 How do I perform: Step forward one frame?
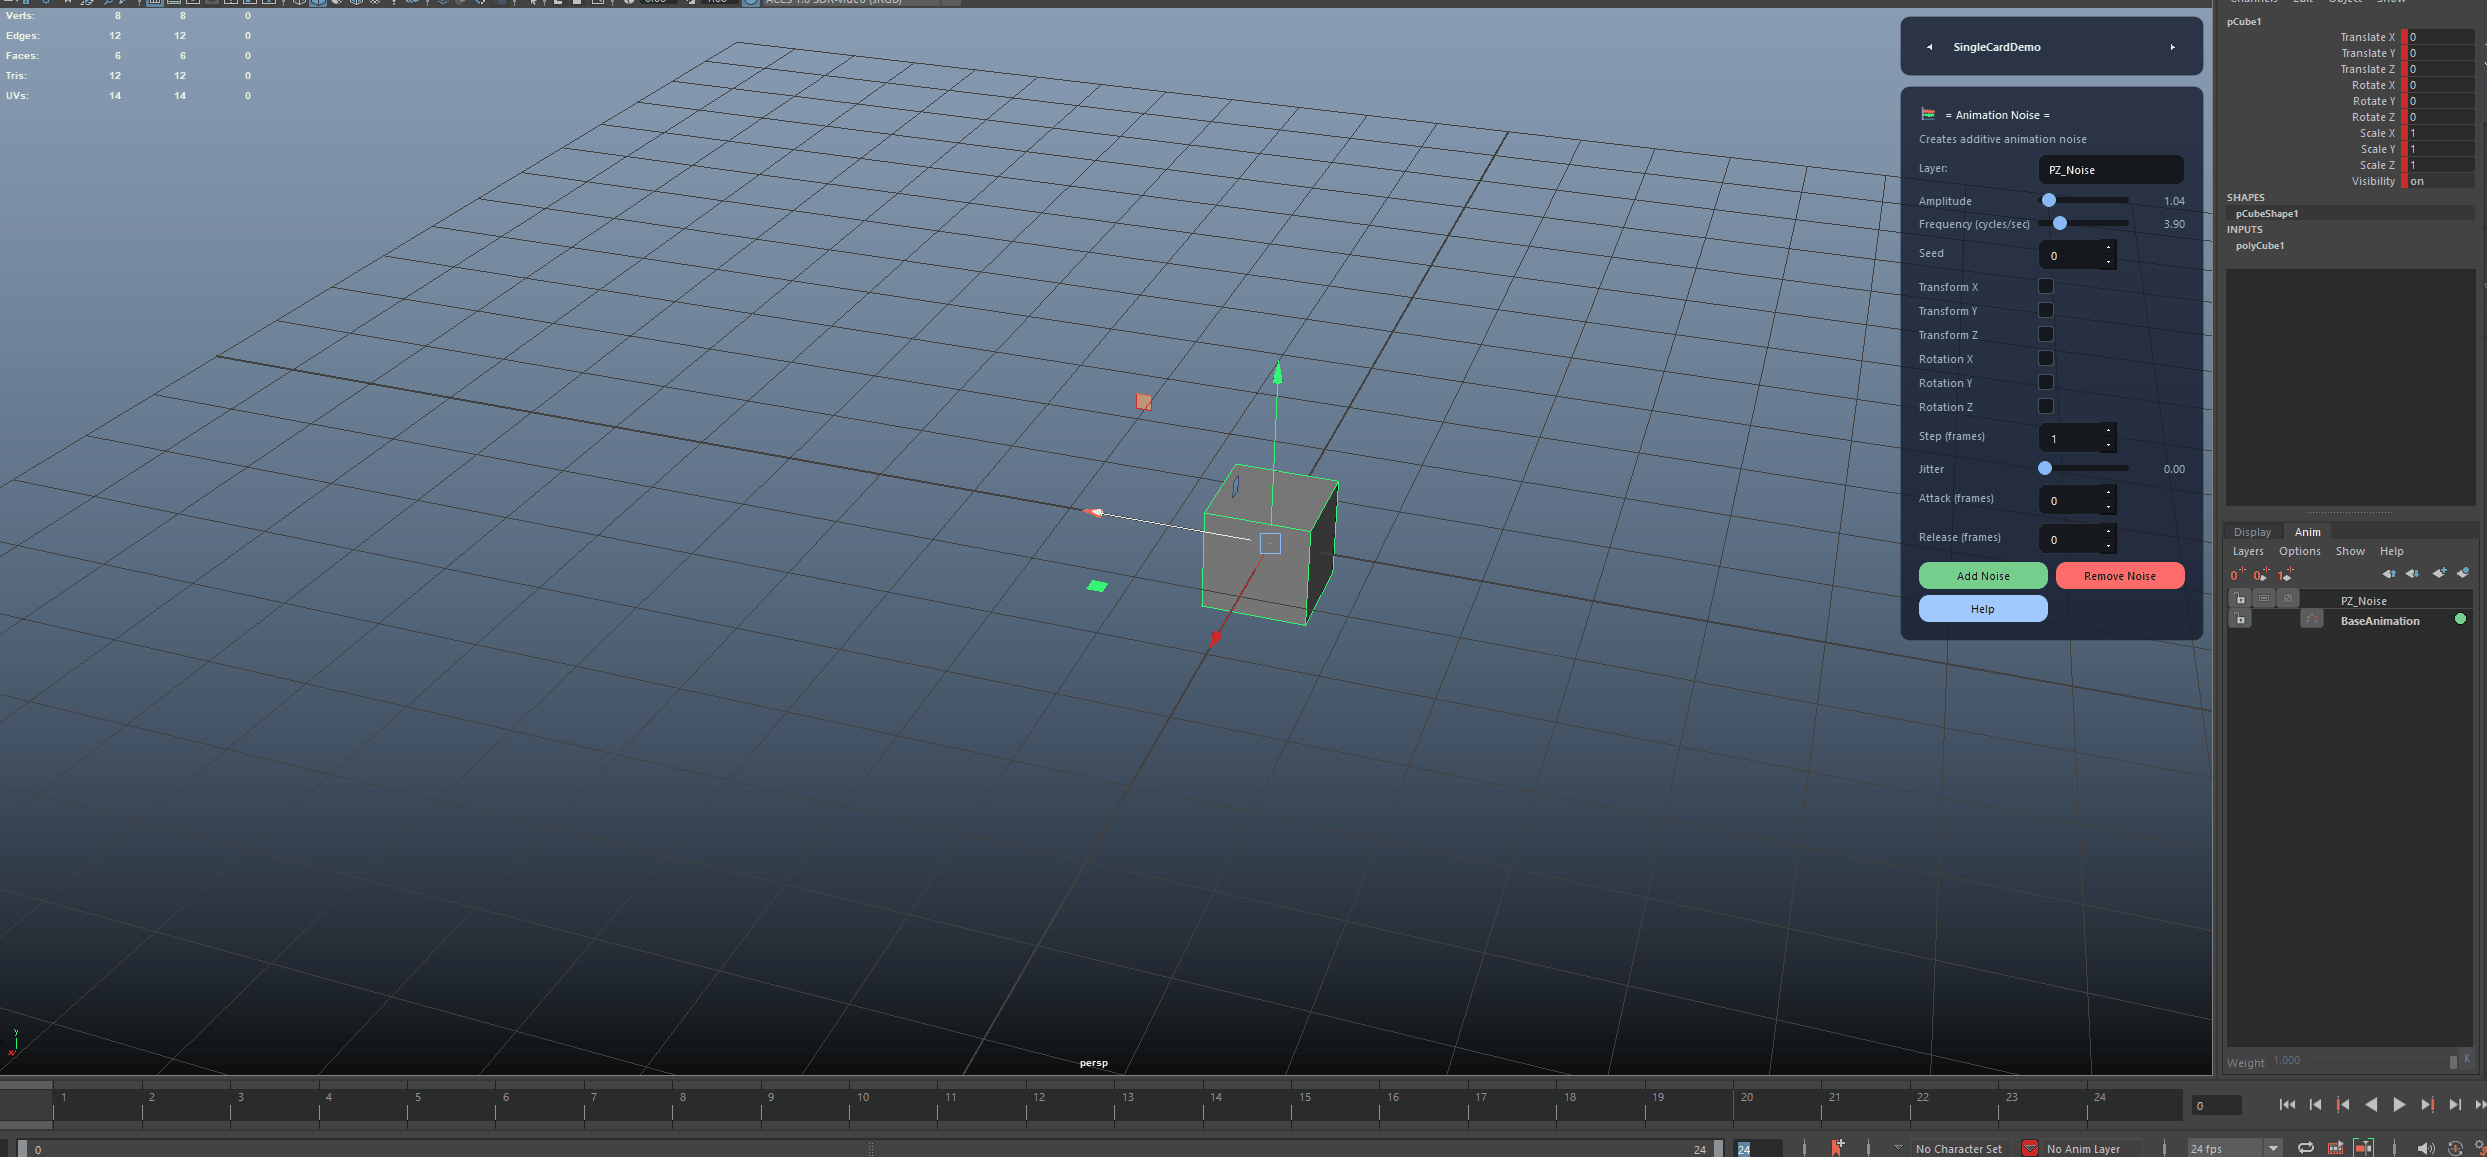[x=2455, y=1105]
